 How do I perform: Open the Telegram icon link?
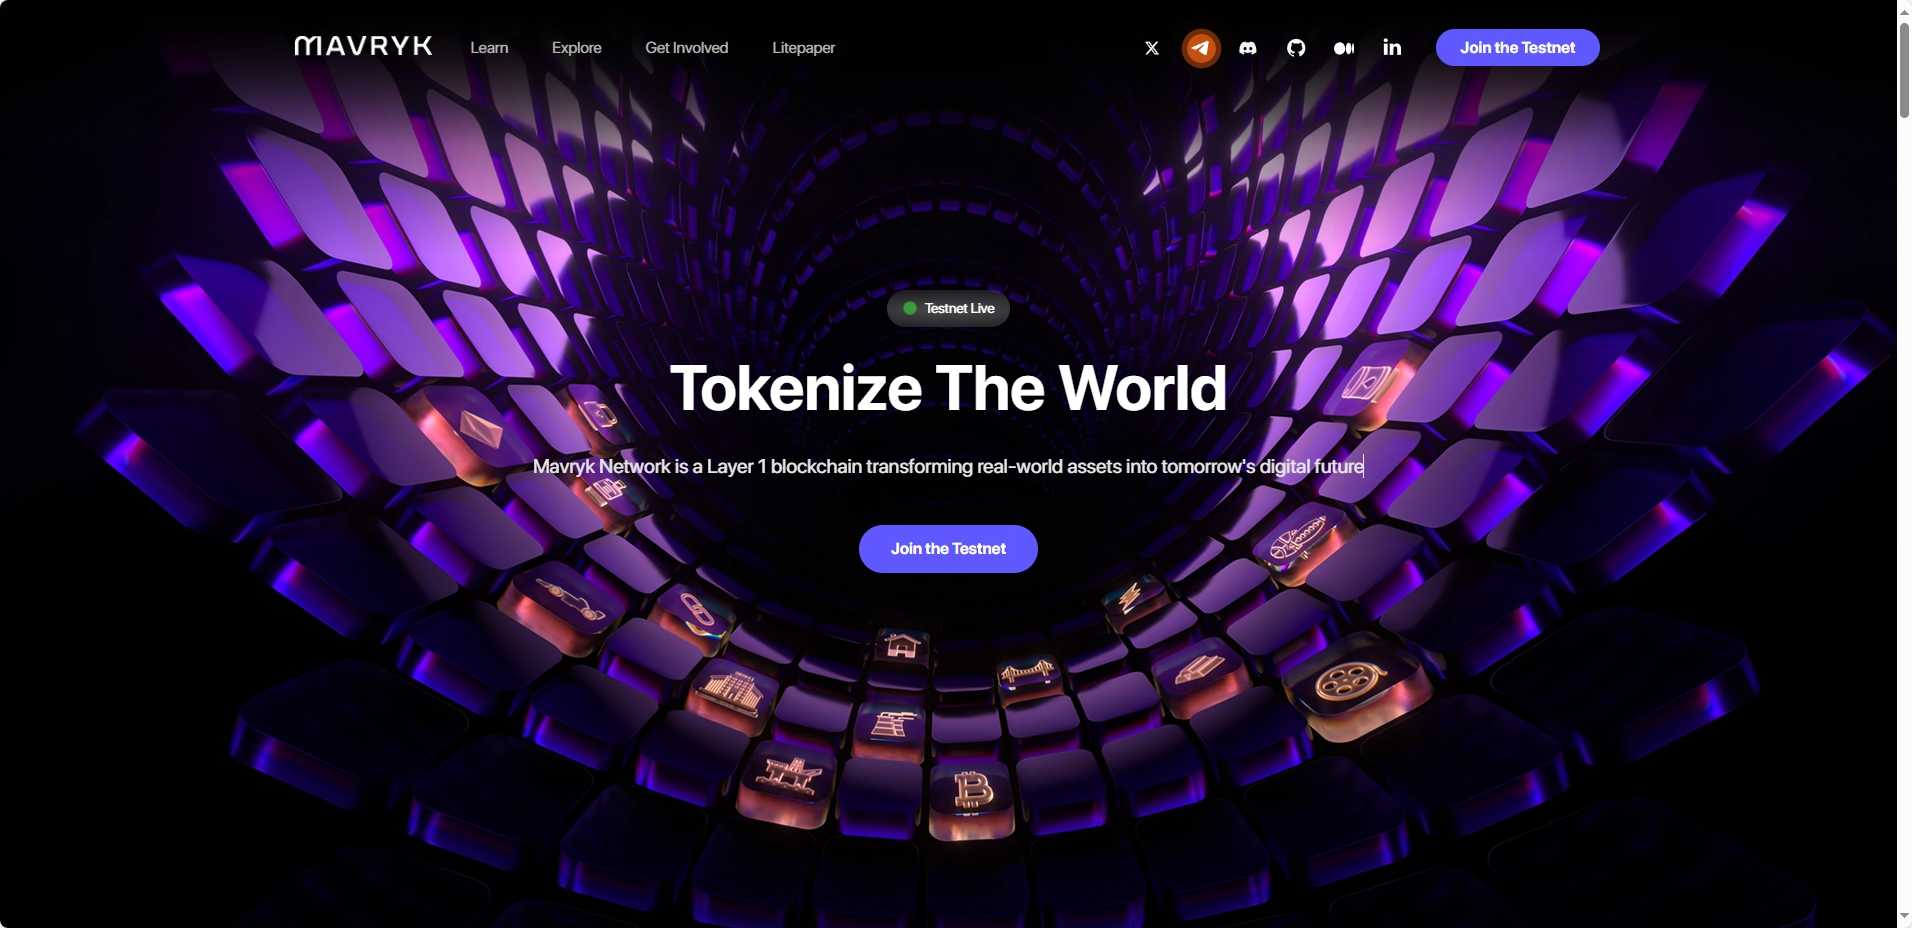(x=1201, y=48)
